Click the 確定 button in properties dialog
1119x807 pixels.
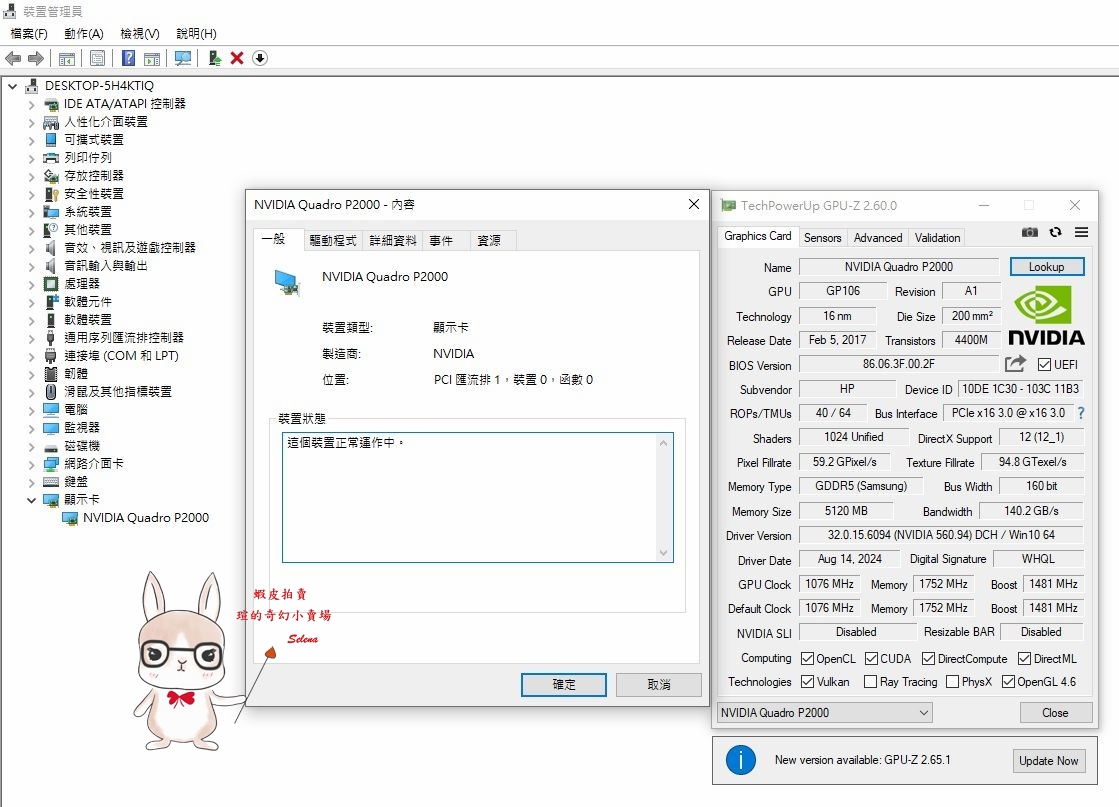coord(563,684)
